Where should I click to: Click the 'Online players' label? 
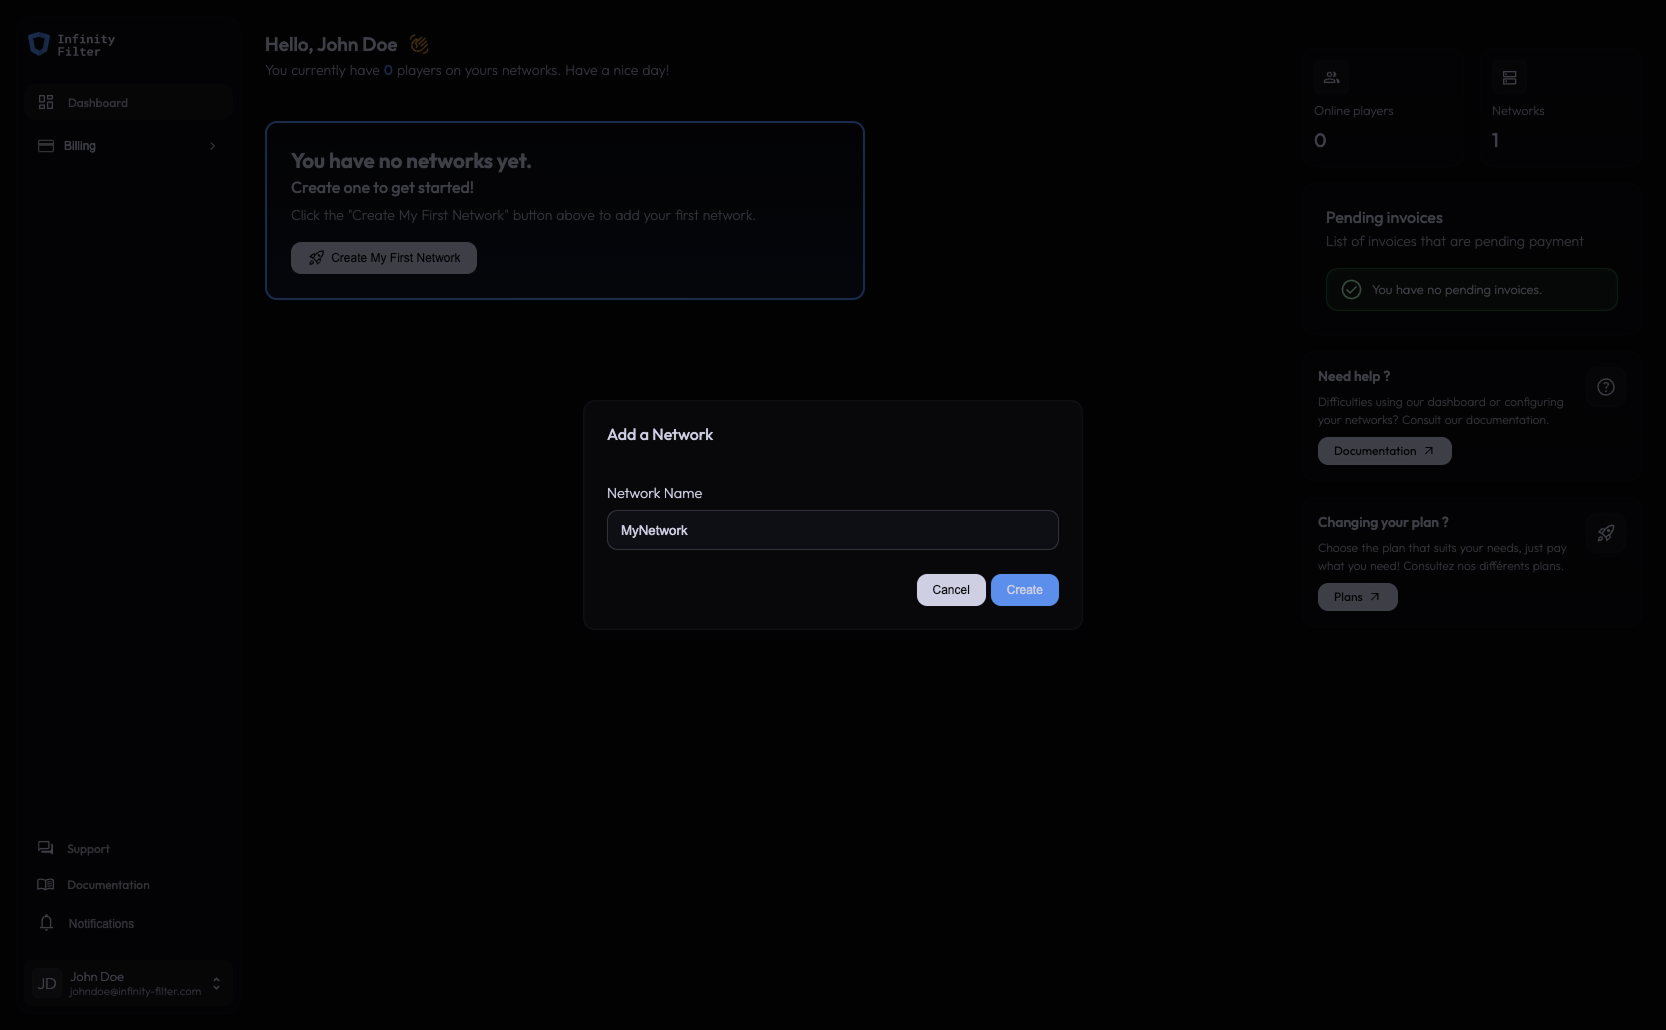point(1354,111)
